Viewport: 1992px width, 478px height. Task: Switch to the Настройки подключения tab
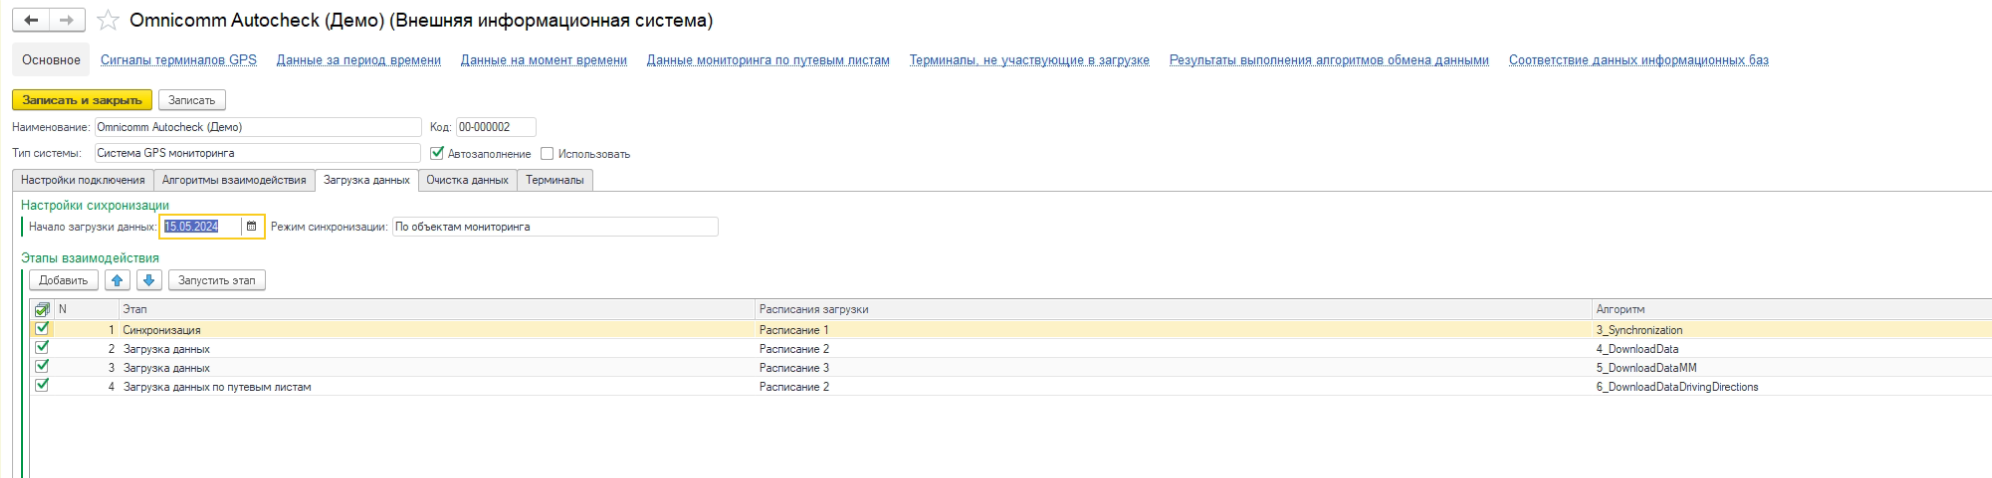click(x=83, y=180)
